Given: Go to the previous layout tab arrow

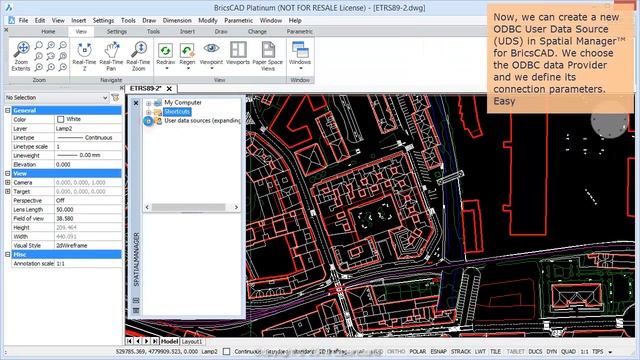Looking at the screenshot, I should 138,341.
